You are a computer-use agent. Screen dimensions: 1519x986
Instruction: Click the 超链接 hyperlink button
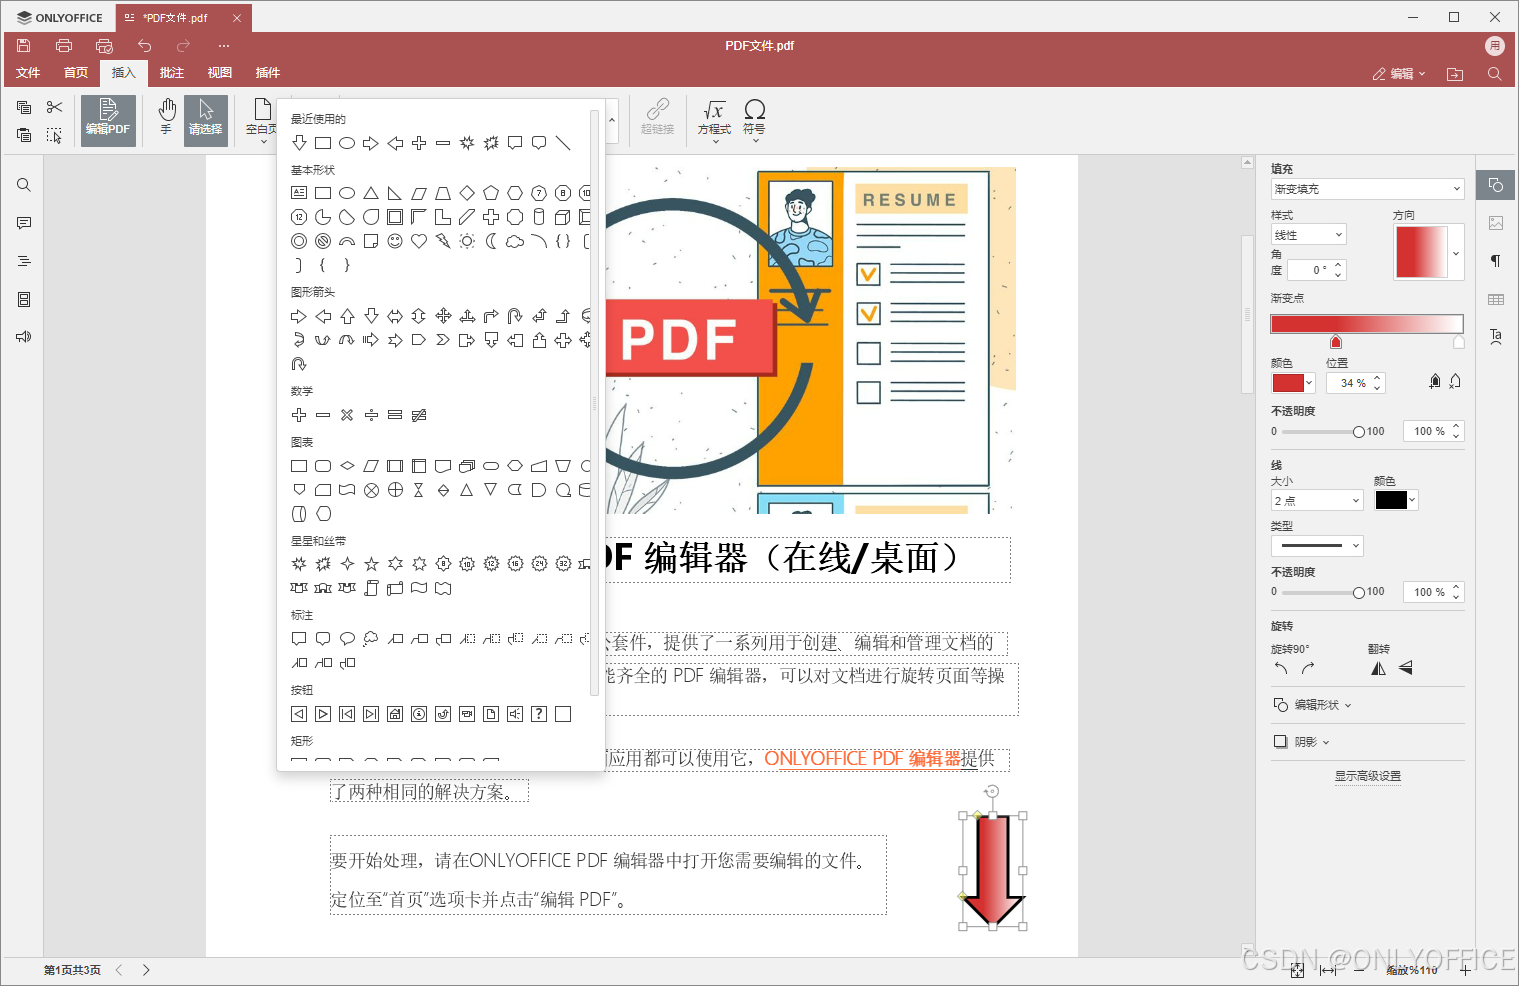(x=657, y=117)
